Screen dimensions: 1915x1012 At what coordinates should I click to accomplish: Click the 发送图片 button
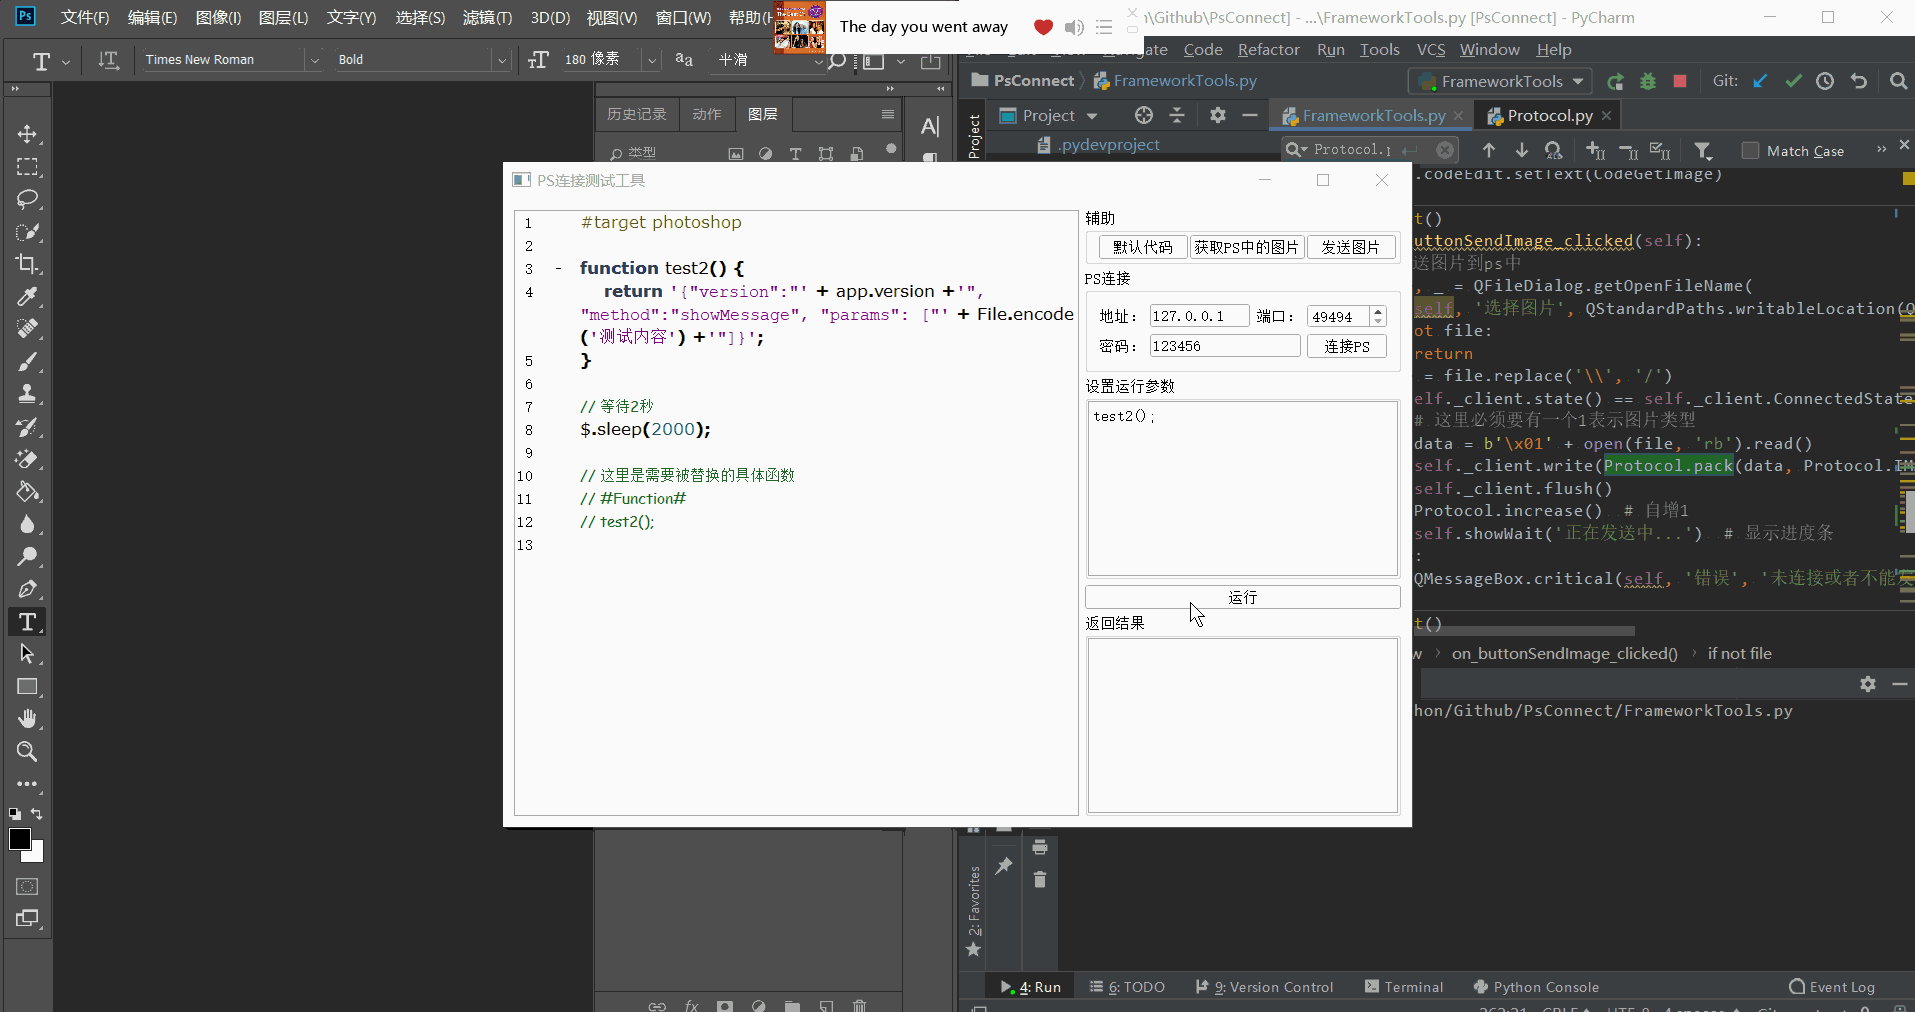coord(1350,247)
